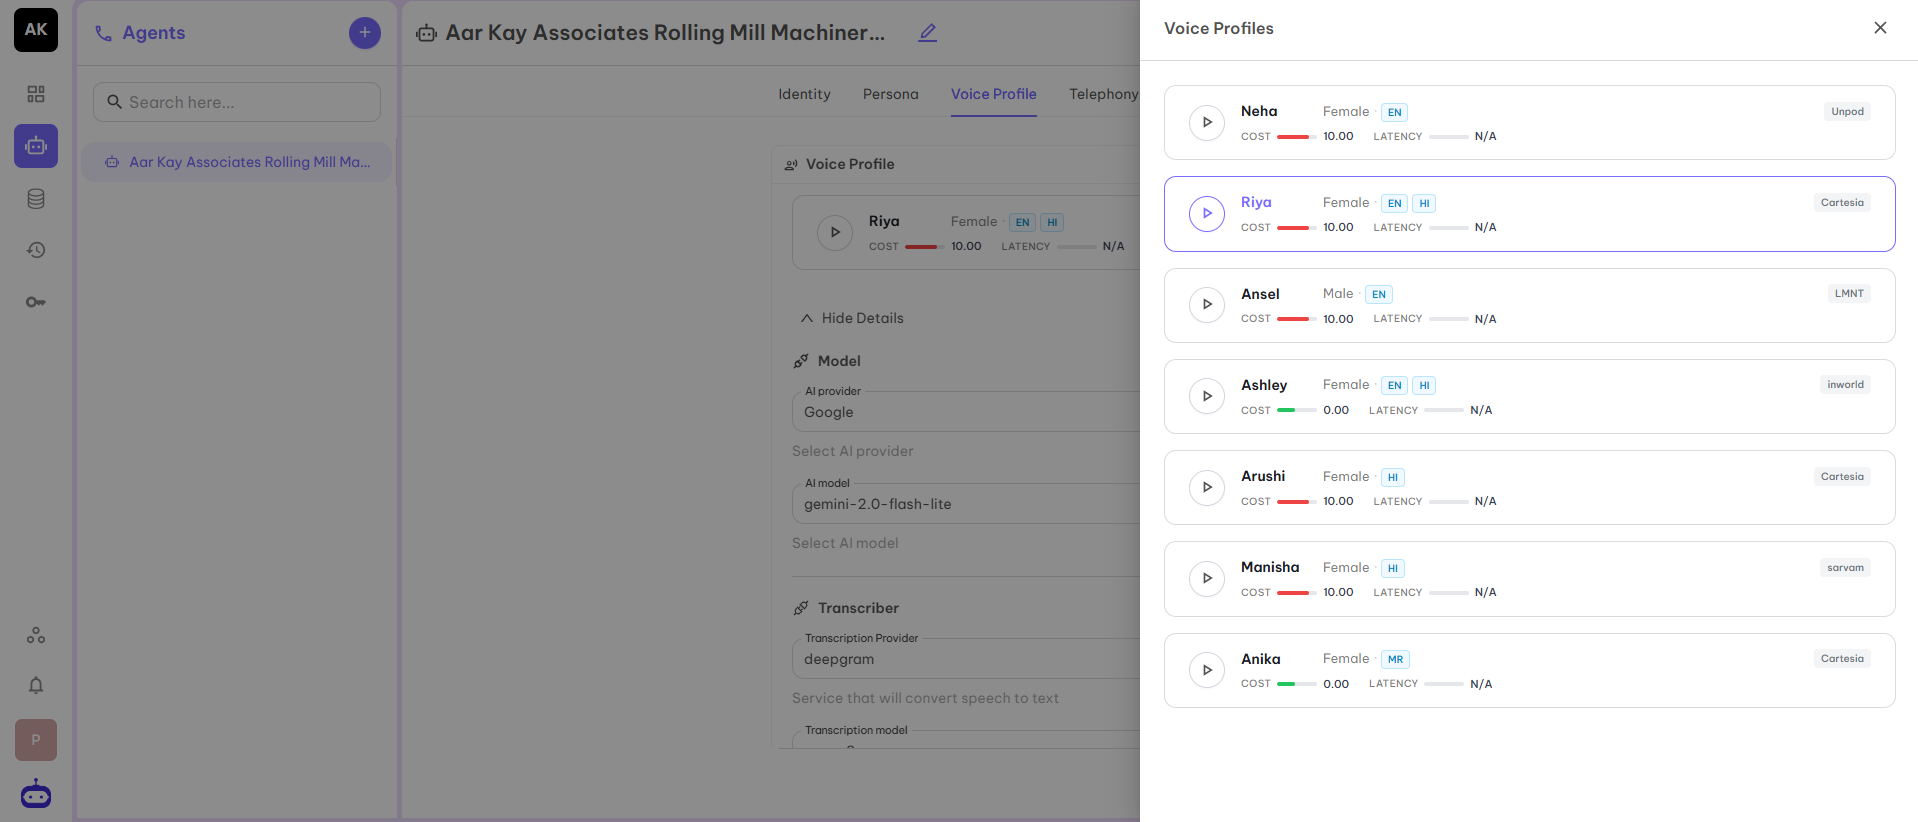This screenshot has width=1918, height=822.
Task: Play the Ansel voice sample
Action: tap(1207, 305)
